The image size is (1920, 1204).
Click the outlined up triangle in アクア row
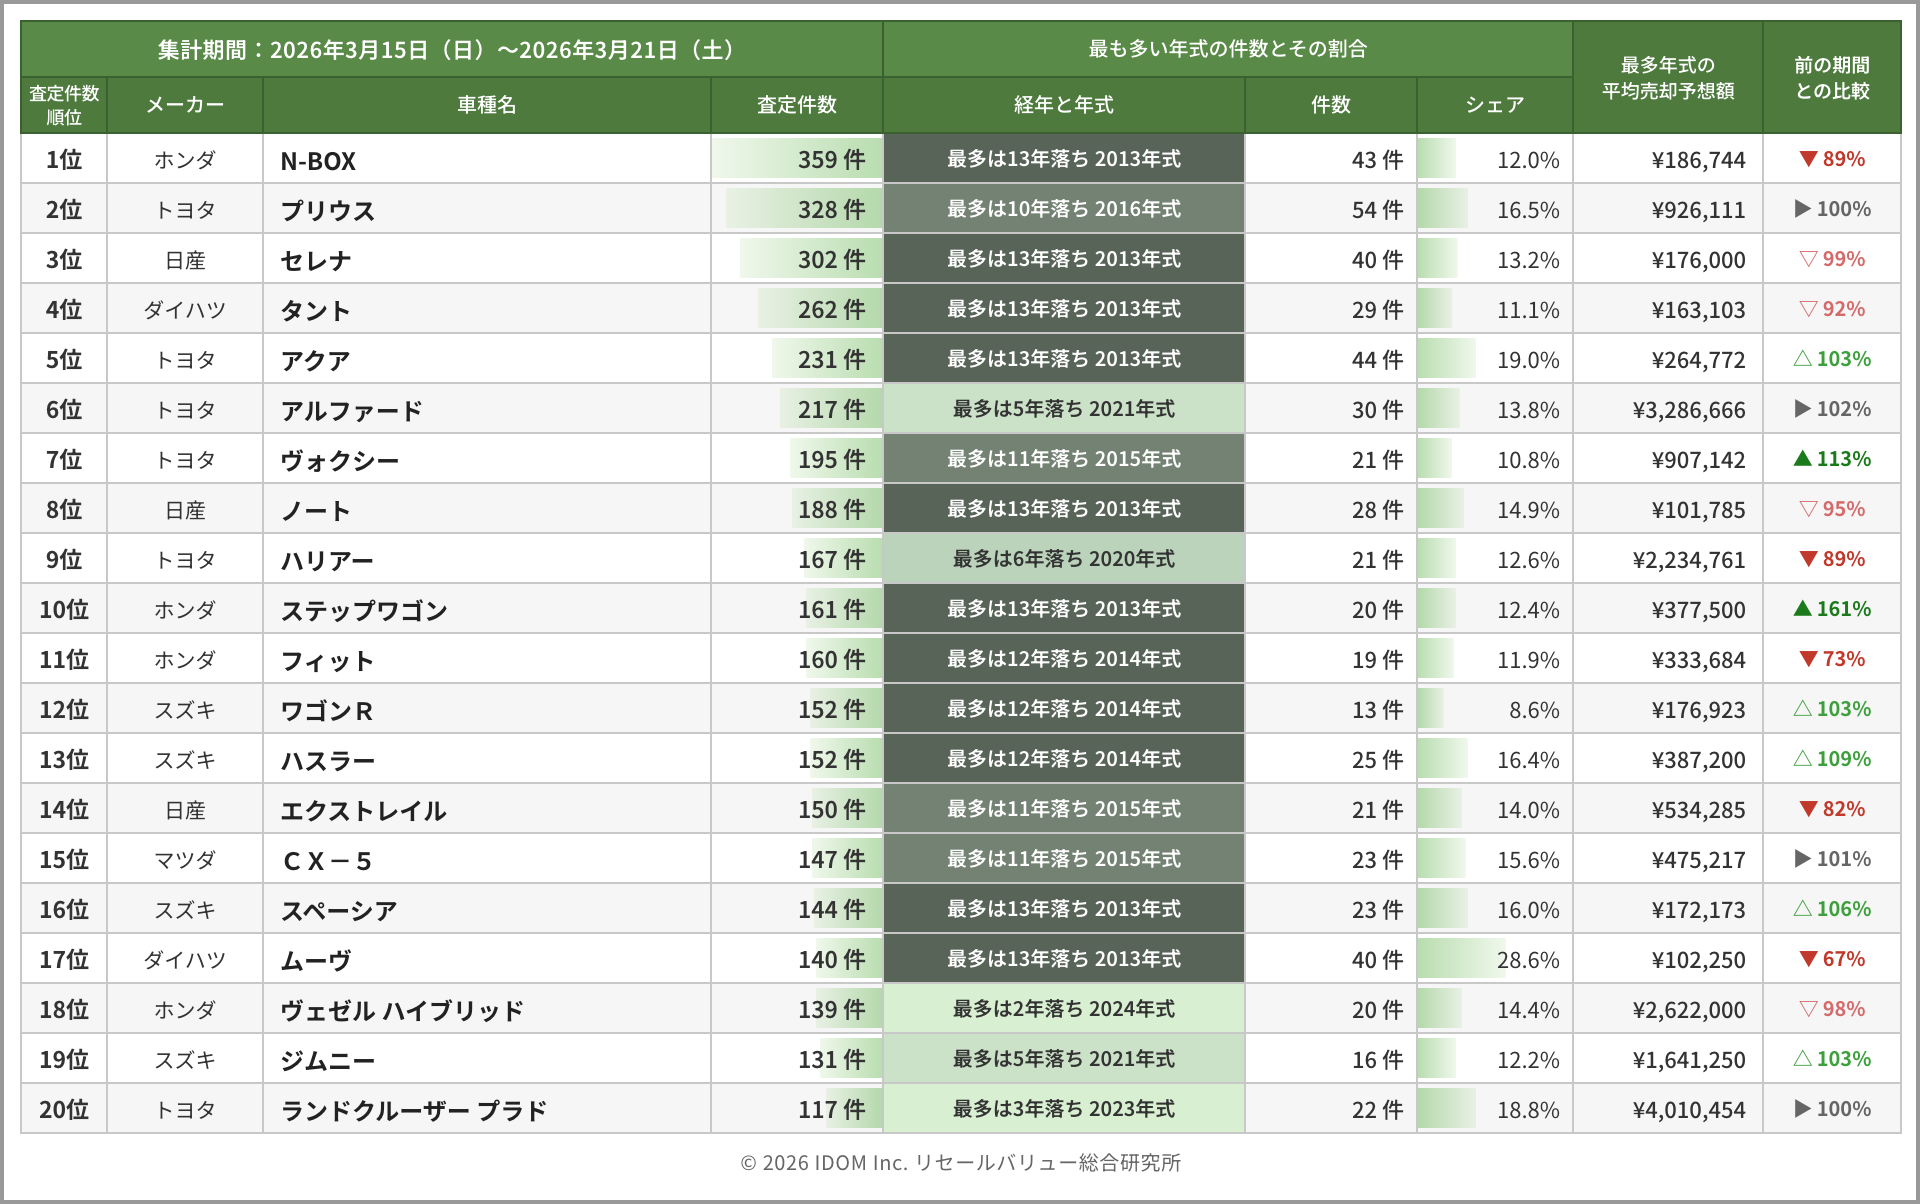tap(1802, 359)
